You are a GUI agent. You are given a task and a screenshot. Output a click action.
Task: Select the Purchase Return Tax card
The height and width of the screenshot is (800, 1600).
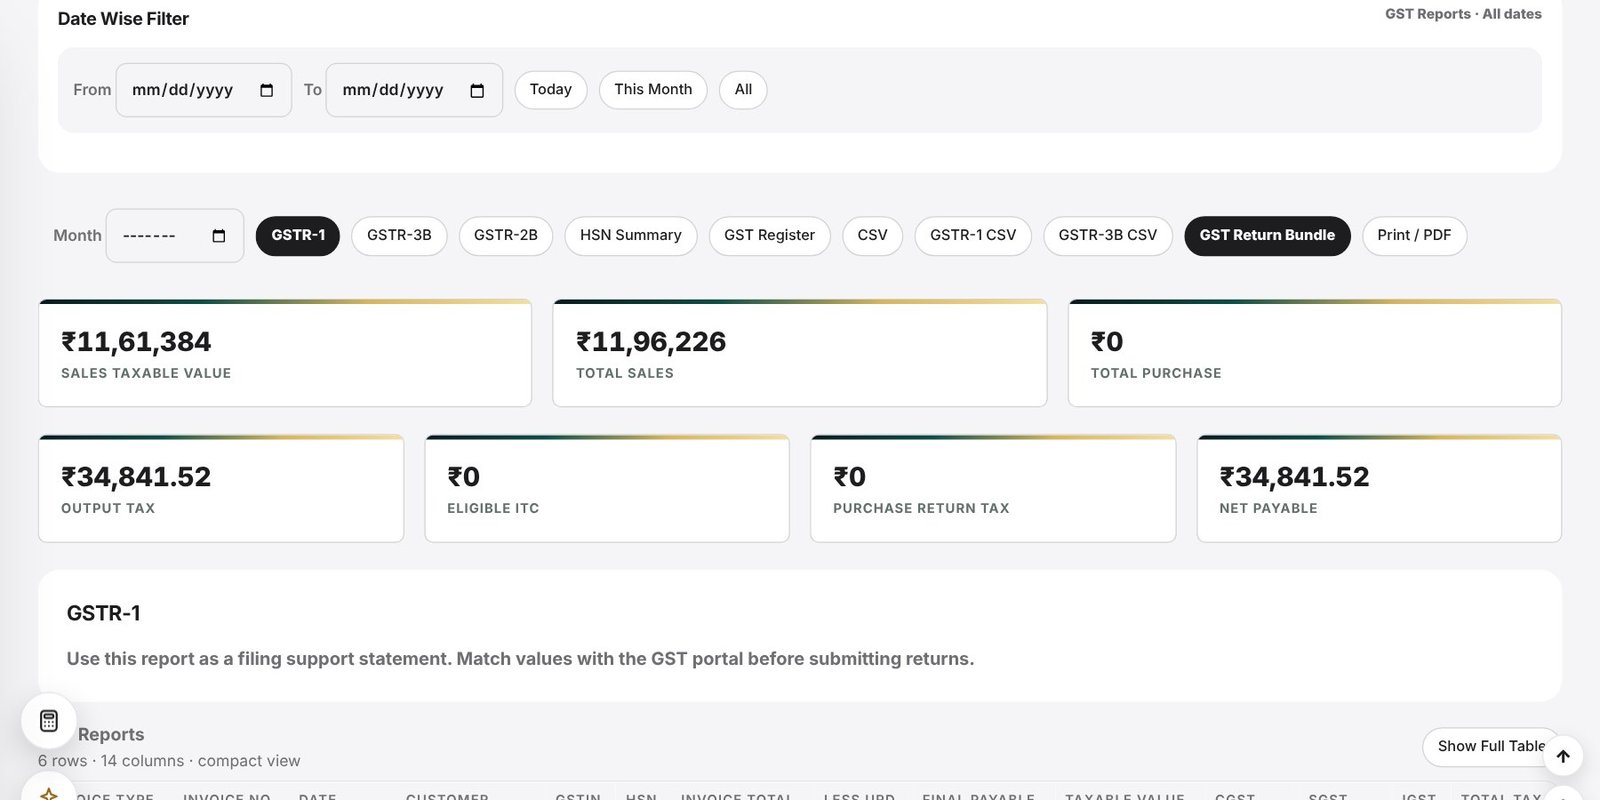(993, 489)
